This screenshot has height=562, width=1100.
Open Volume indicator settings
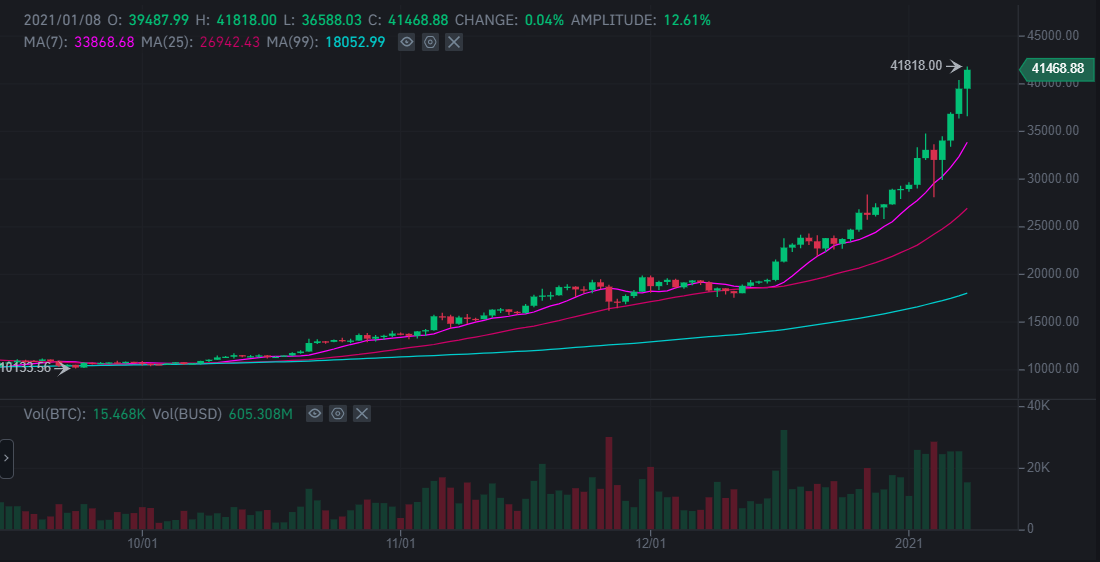(x=338, y=413)
